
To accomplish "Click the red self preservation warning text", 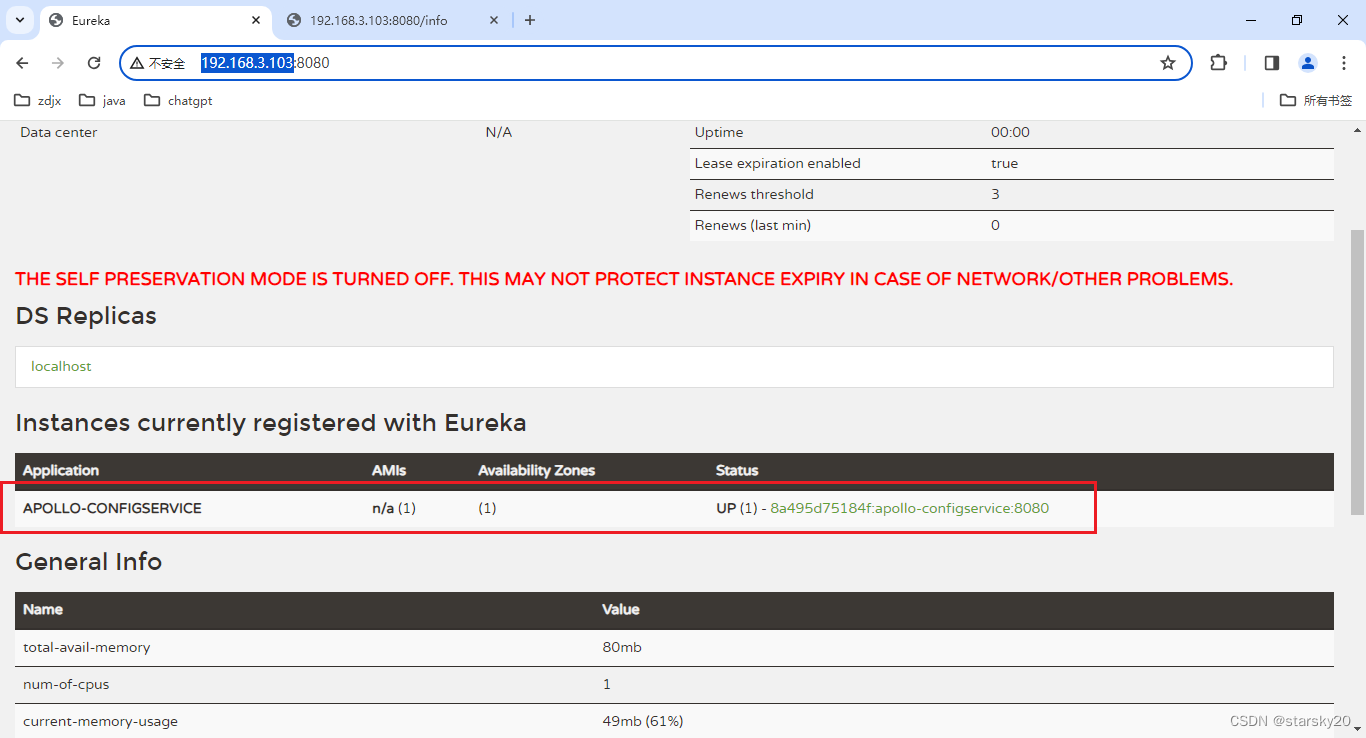I will click(624, 279).
